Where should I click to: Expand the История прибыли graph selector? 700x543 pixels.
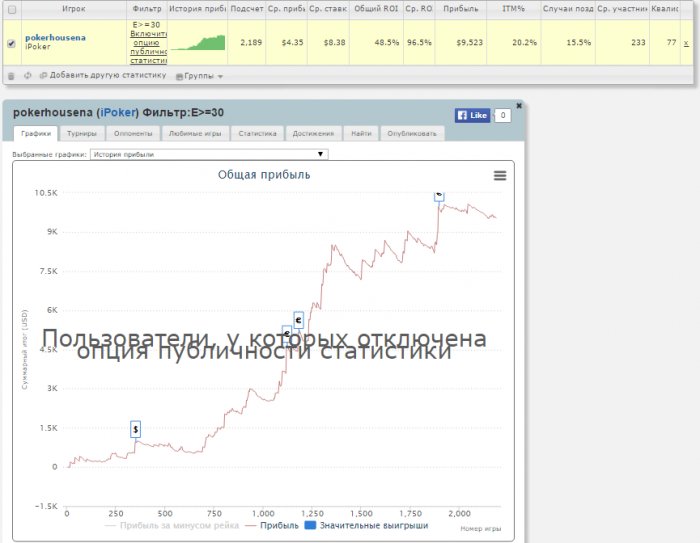pyautogui.click(x=209, y=155)
